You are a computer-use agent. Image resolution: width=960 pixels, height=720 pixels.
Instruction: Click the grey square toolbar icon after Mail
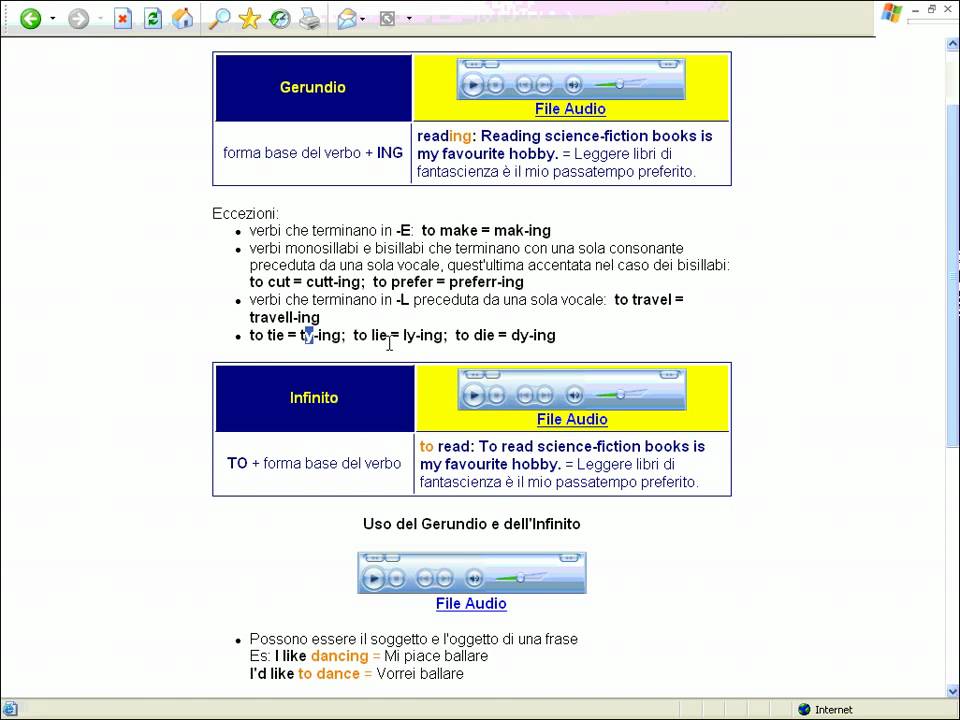(388, 18)
